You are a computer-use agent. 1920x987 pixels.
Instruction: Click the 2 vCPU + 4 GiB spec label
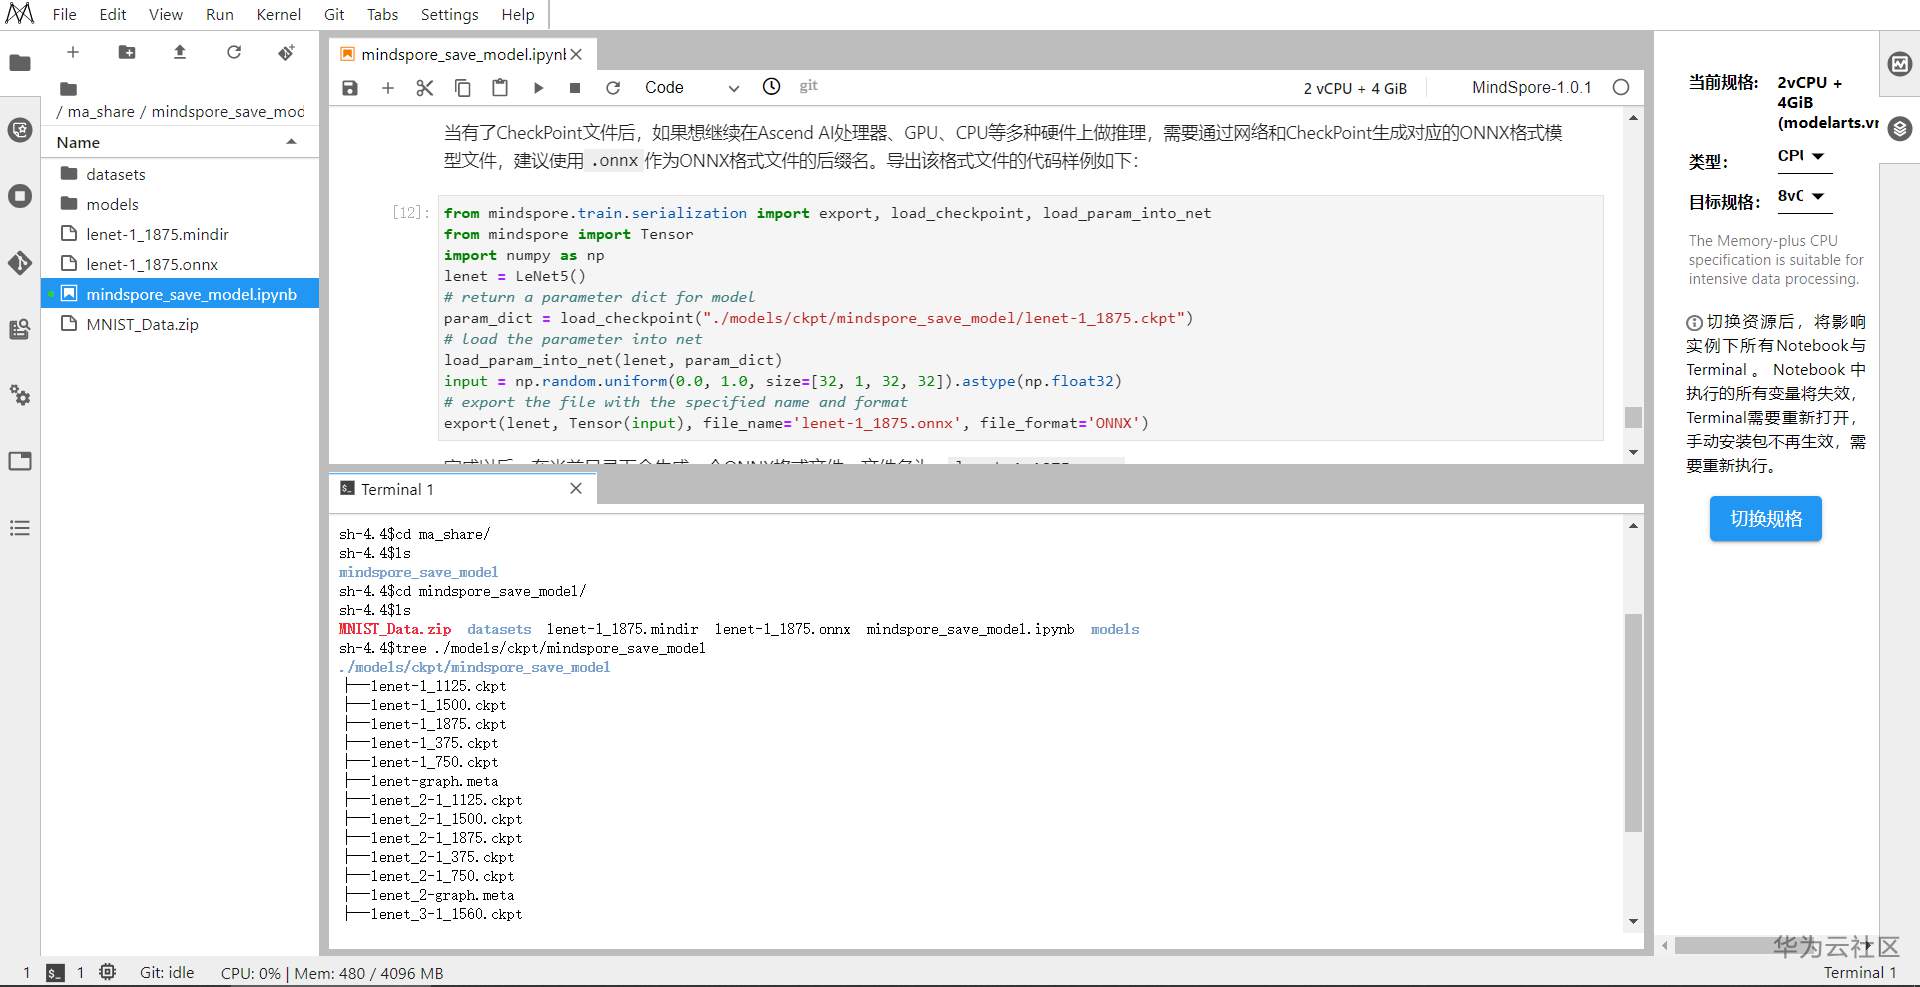coord(1355,88)
